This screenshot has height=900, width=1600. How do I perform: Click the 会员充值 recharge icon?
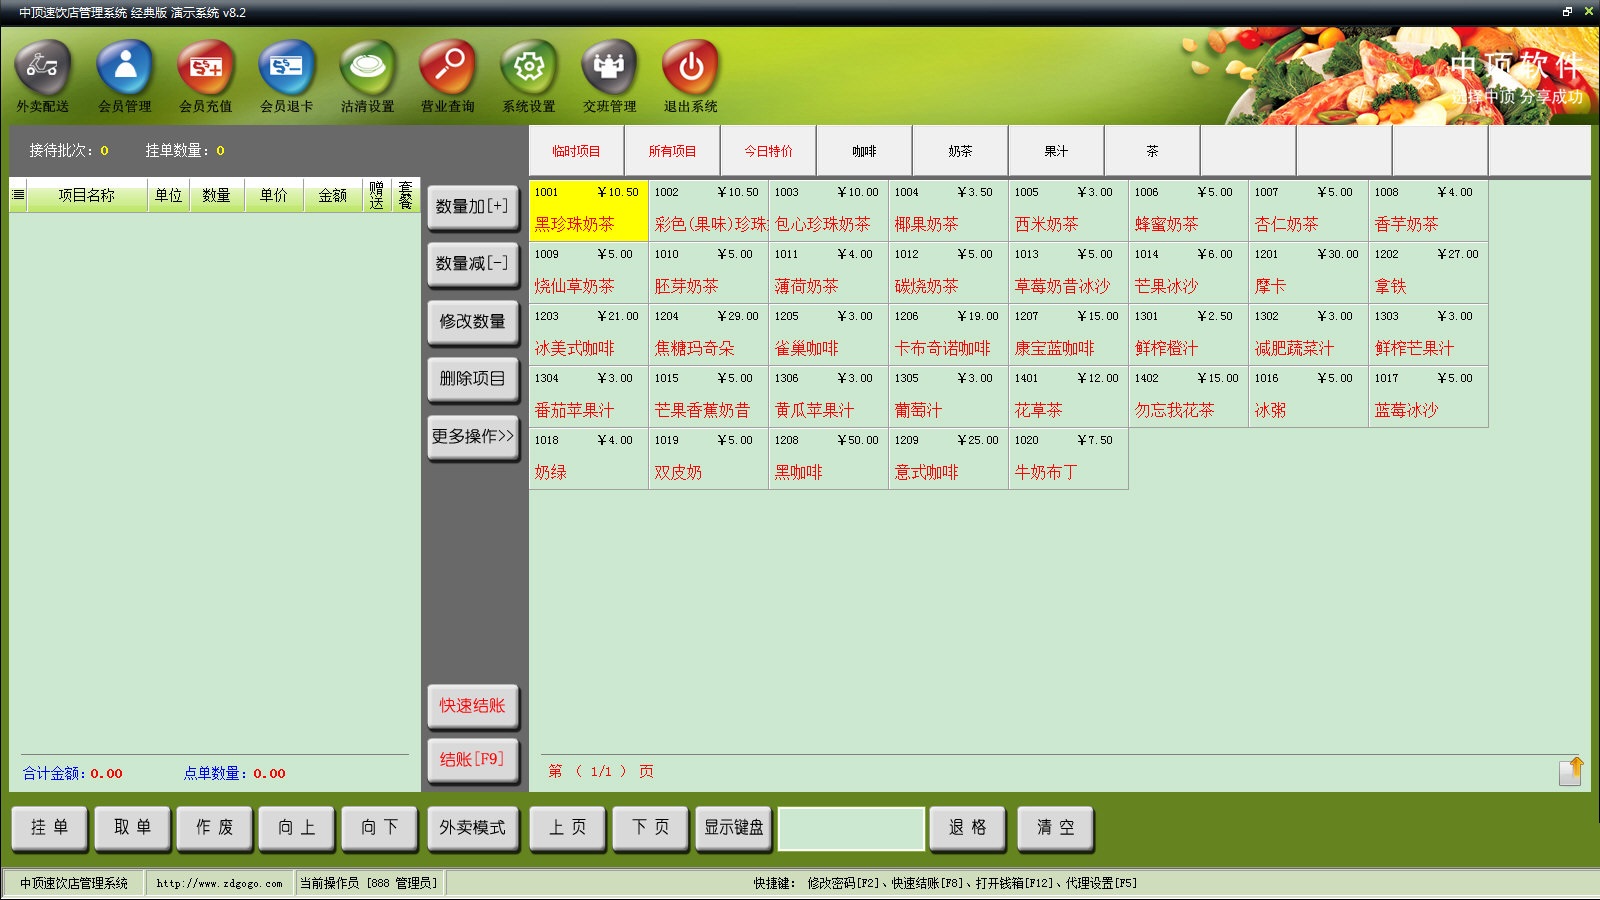point(205,68)
